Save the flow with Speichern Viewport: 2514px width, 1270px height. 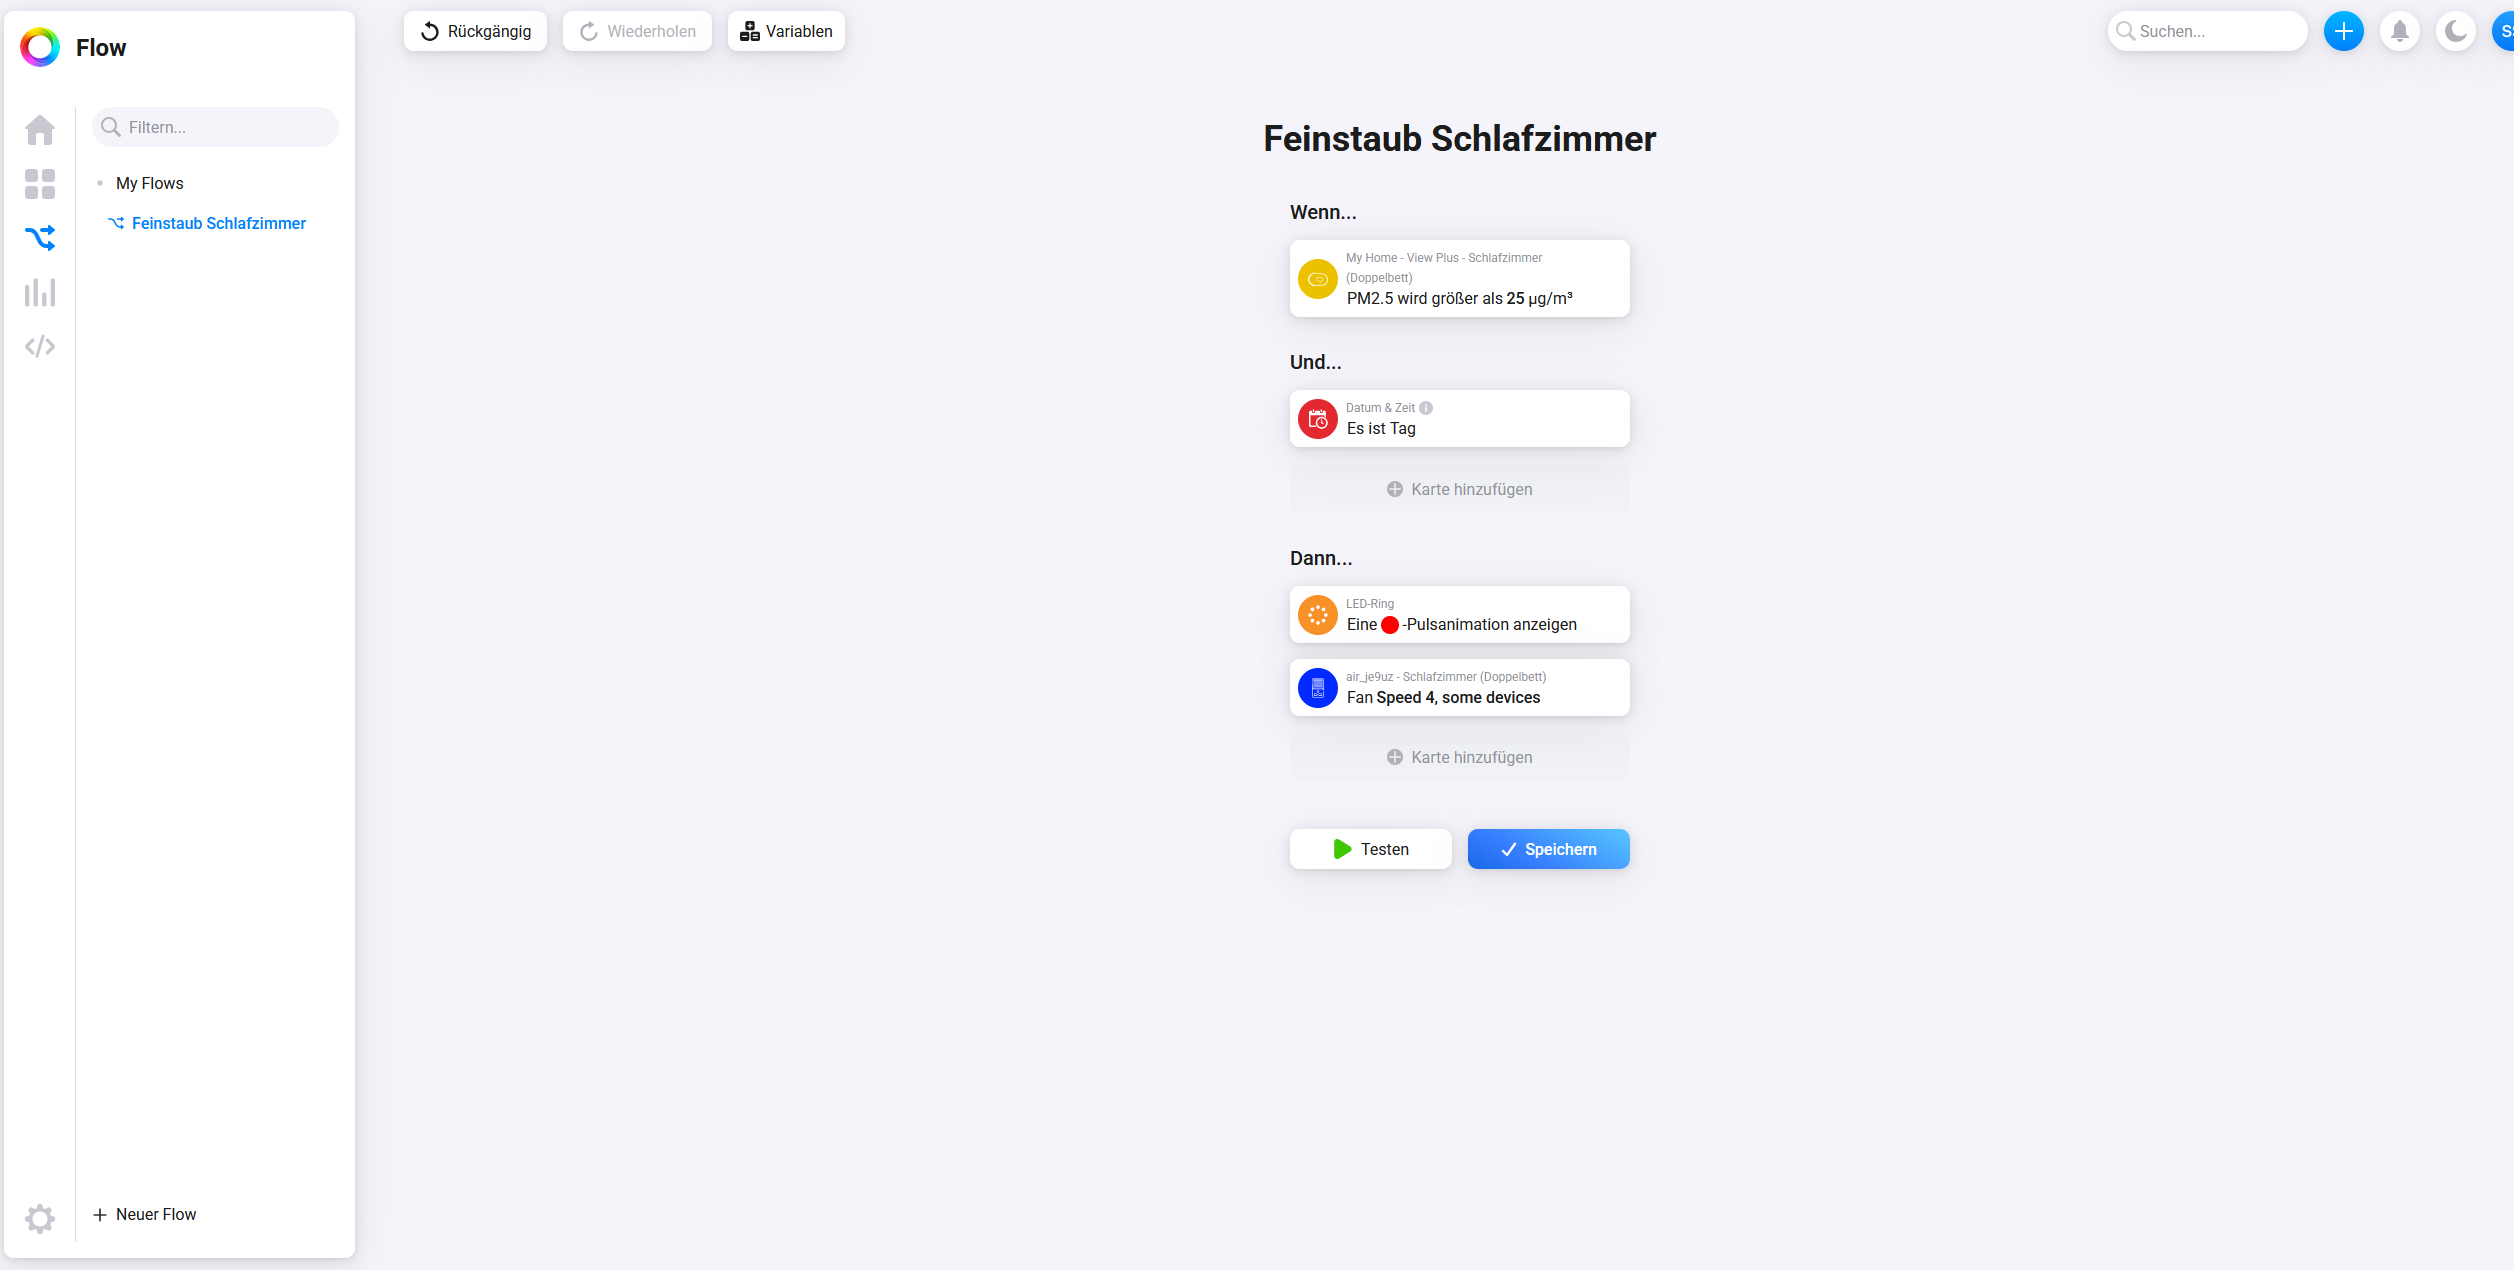(x=1548, y=849)
